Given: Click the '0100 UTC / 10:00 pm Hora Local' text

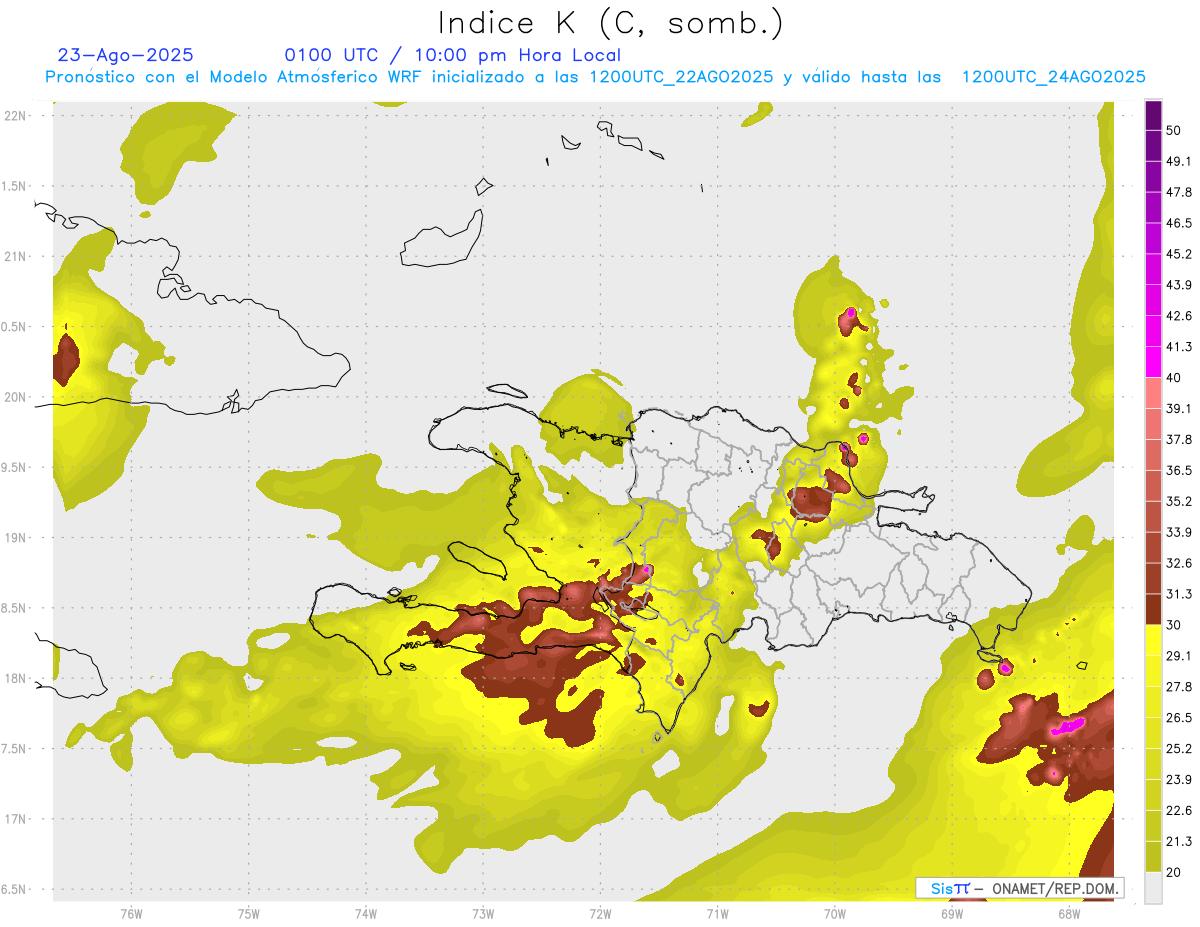Looking at the screenshot, I should [x=452, y=55].
